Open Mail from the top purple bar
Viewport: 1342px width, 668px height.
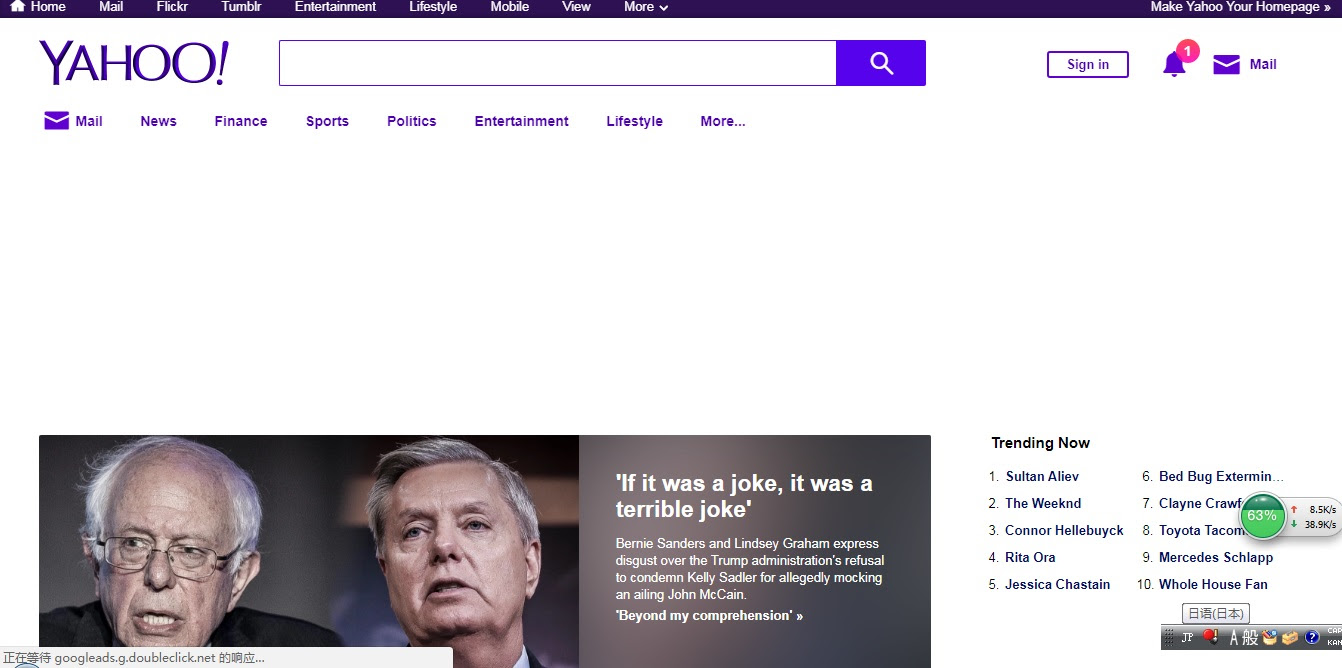point(111,6)
